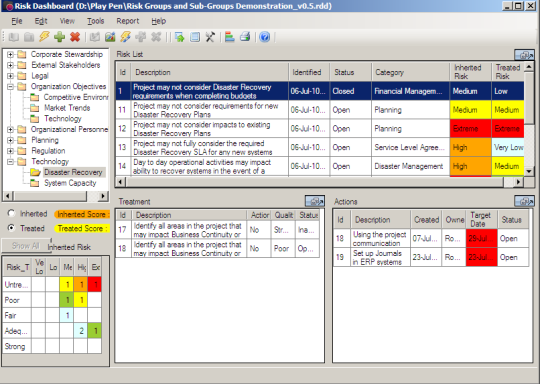The image size is (540, 384).
Task: Expand the Corporate Stewardship tree node
Action: click(x=10, y=54)
